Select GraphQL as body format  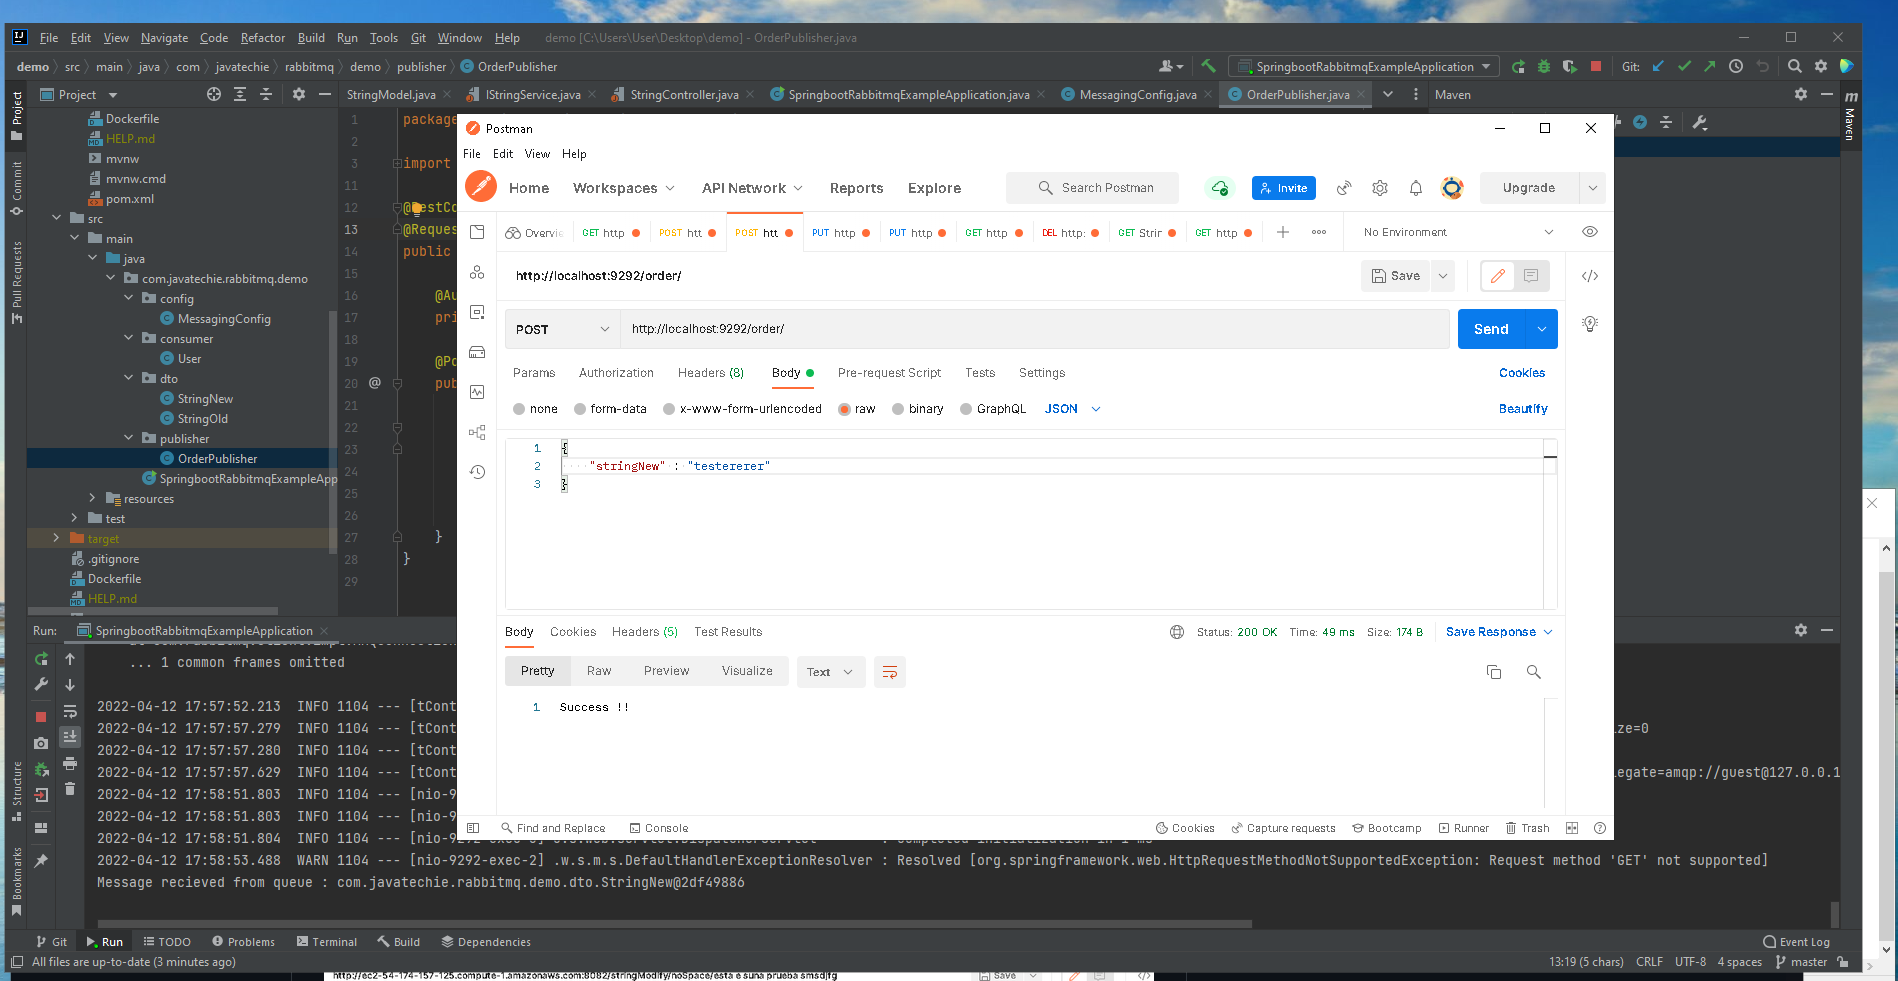pos(993,408)
